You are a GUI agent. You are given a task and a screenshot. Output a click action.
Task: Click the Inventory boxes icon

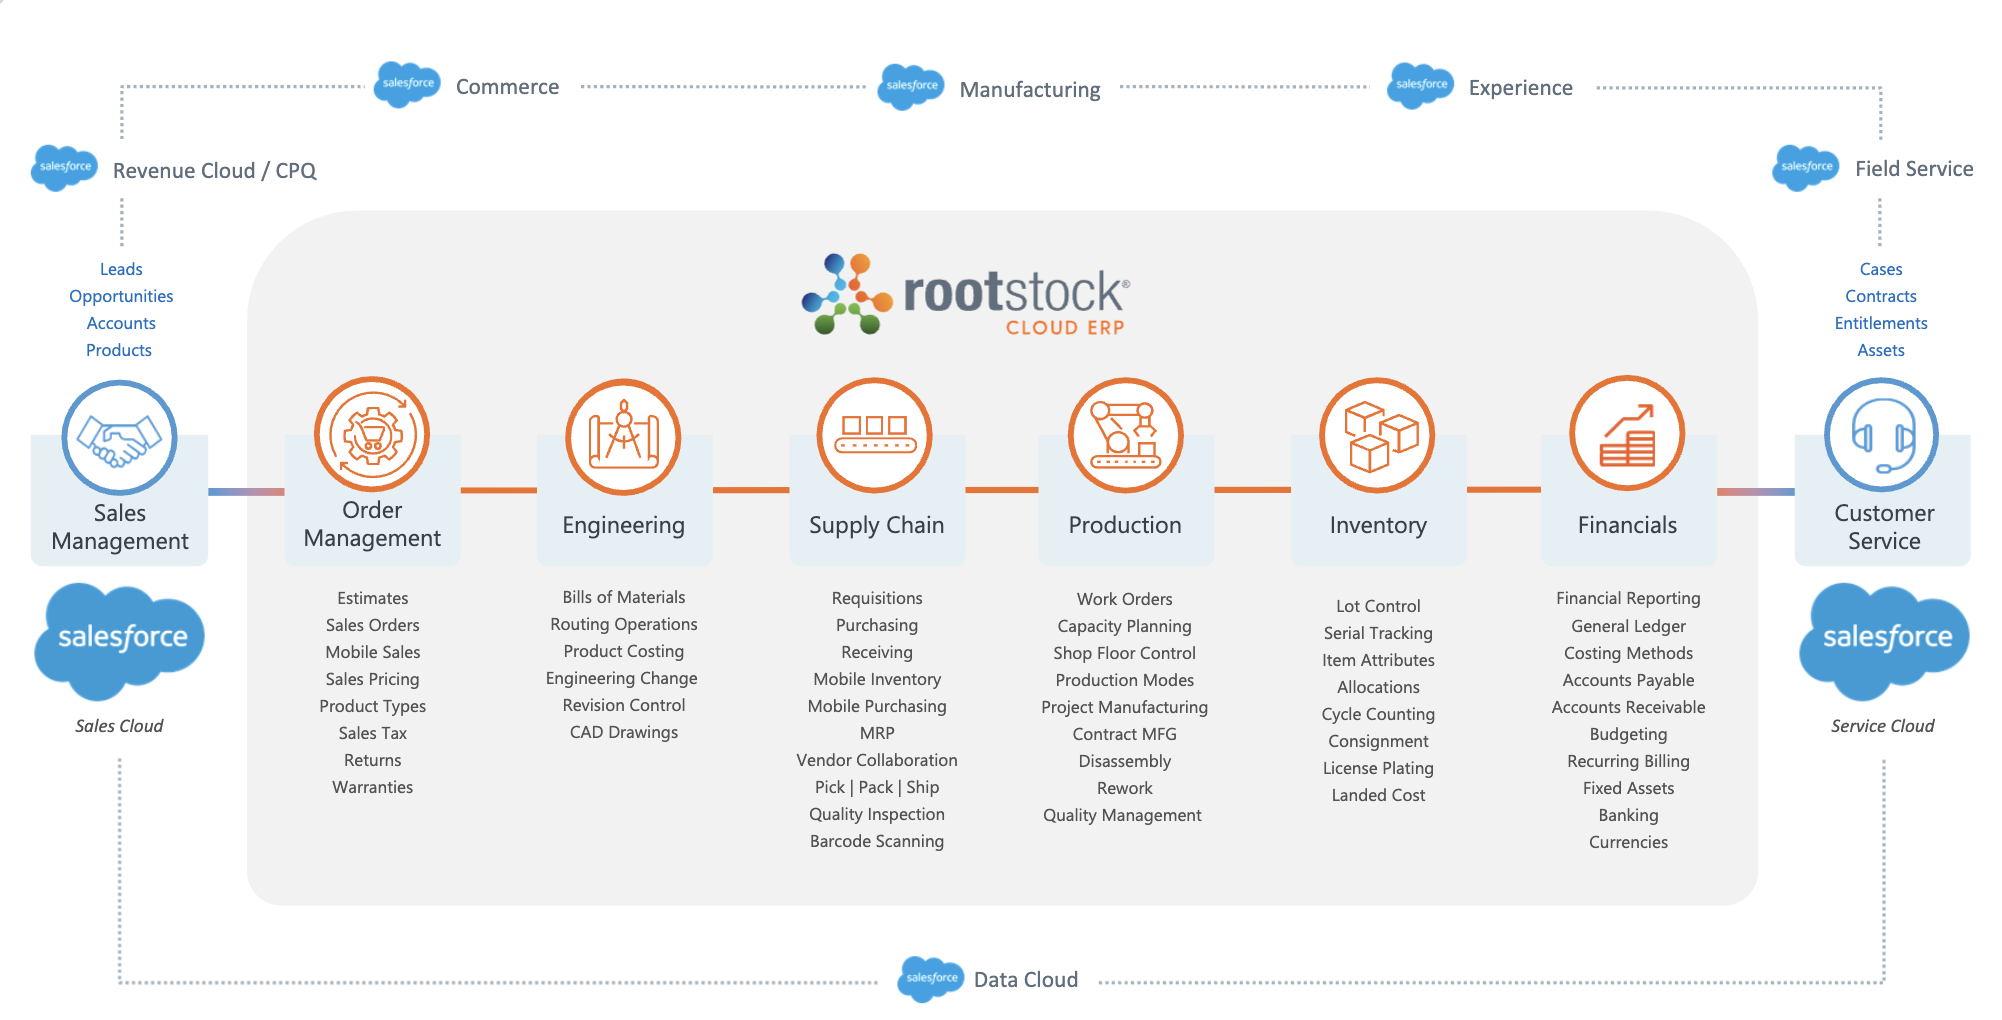[1378, 435]
